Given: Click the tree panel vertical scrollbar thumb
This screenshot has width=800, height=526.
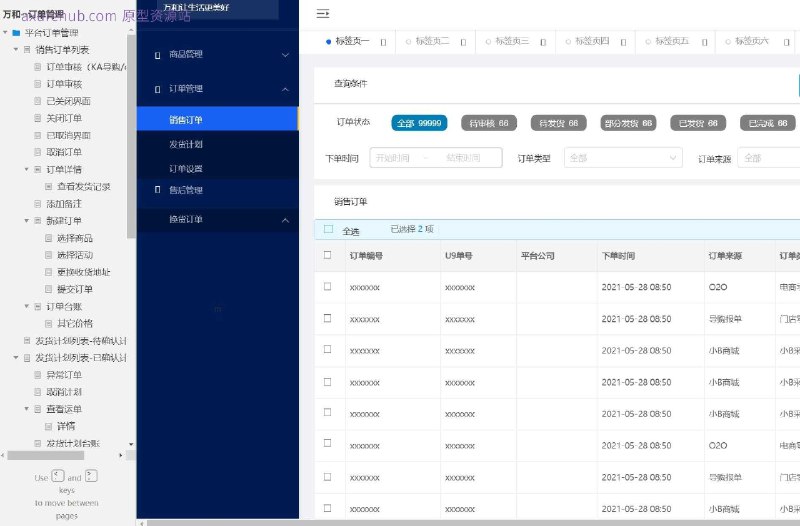Looking at the screenshot, I should 131,136.
